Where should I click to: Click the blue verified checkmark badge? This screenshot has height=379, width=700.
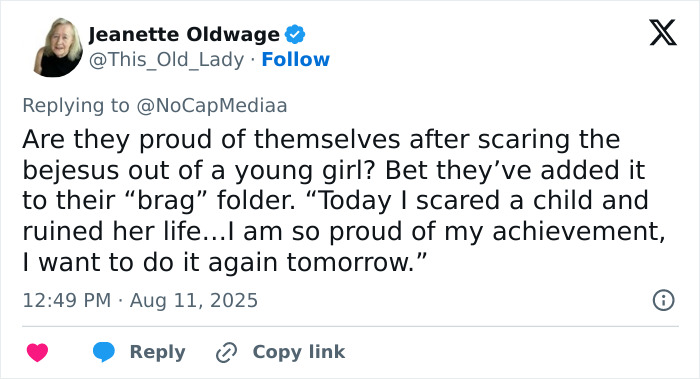[x=295, y=34]
